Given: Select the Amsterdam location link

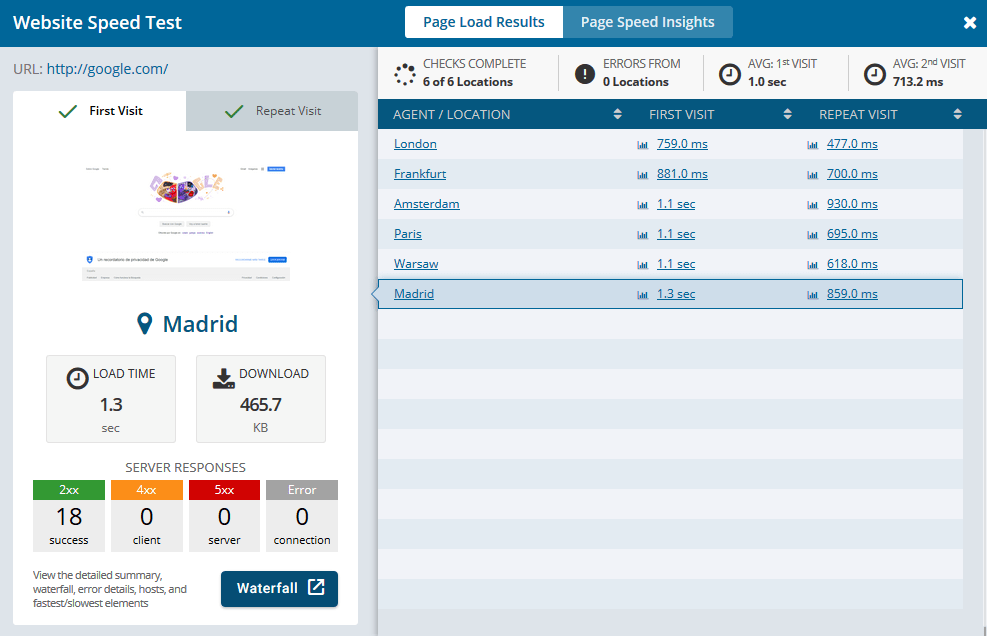Looking at the screenshot, I should [426, 204].
